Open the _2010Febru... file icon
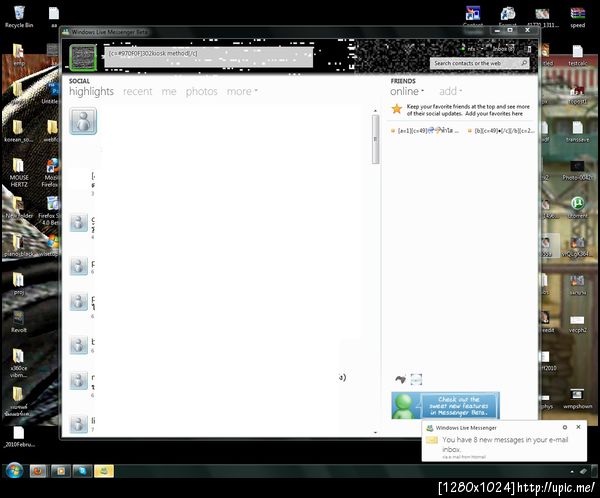Image resolution: width=600 pixels, height=498 pixels. coord(19,437)
